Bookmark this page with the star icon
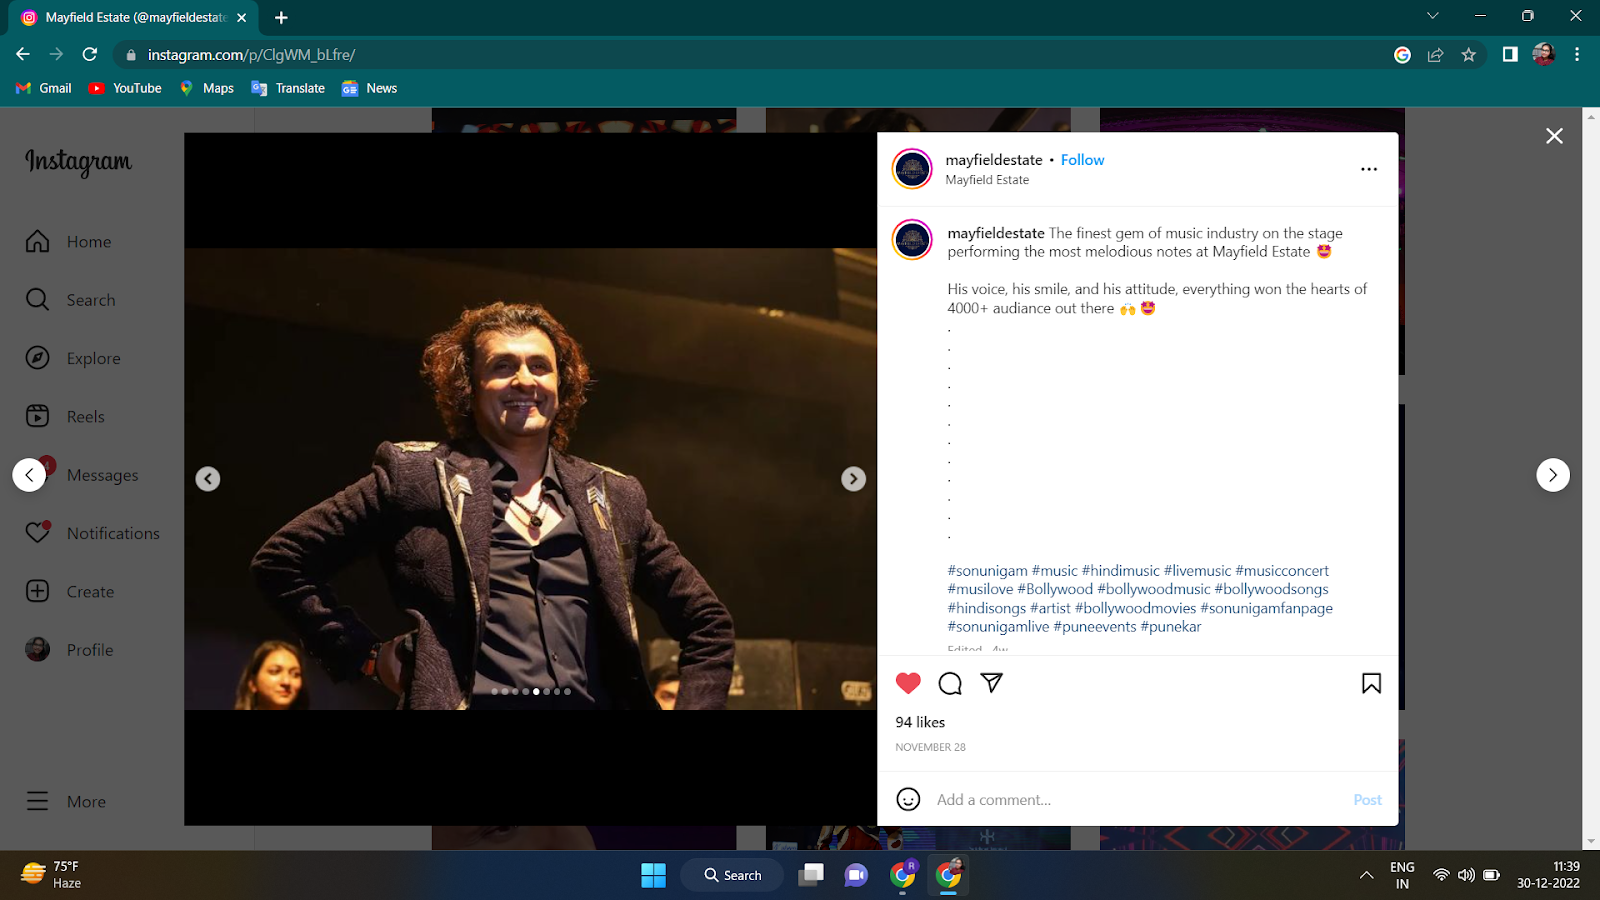The height and width of the screenshot is (900, 1600). click(x=1468, y=55)
